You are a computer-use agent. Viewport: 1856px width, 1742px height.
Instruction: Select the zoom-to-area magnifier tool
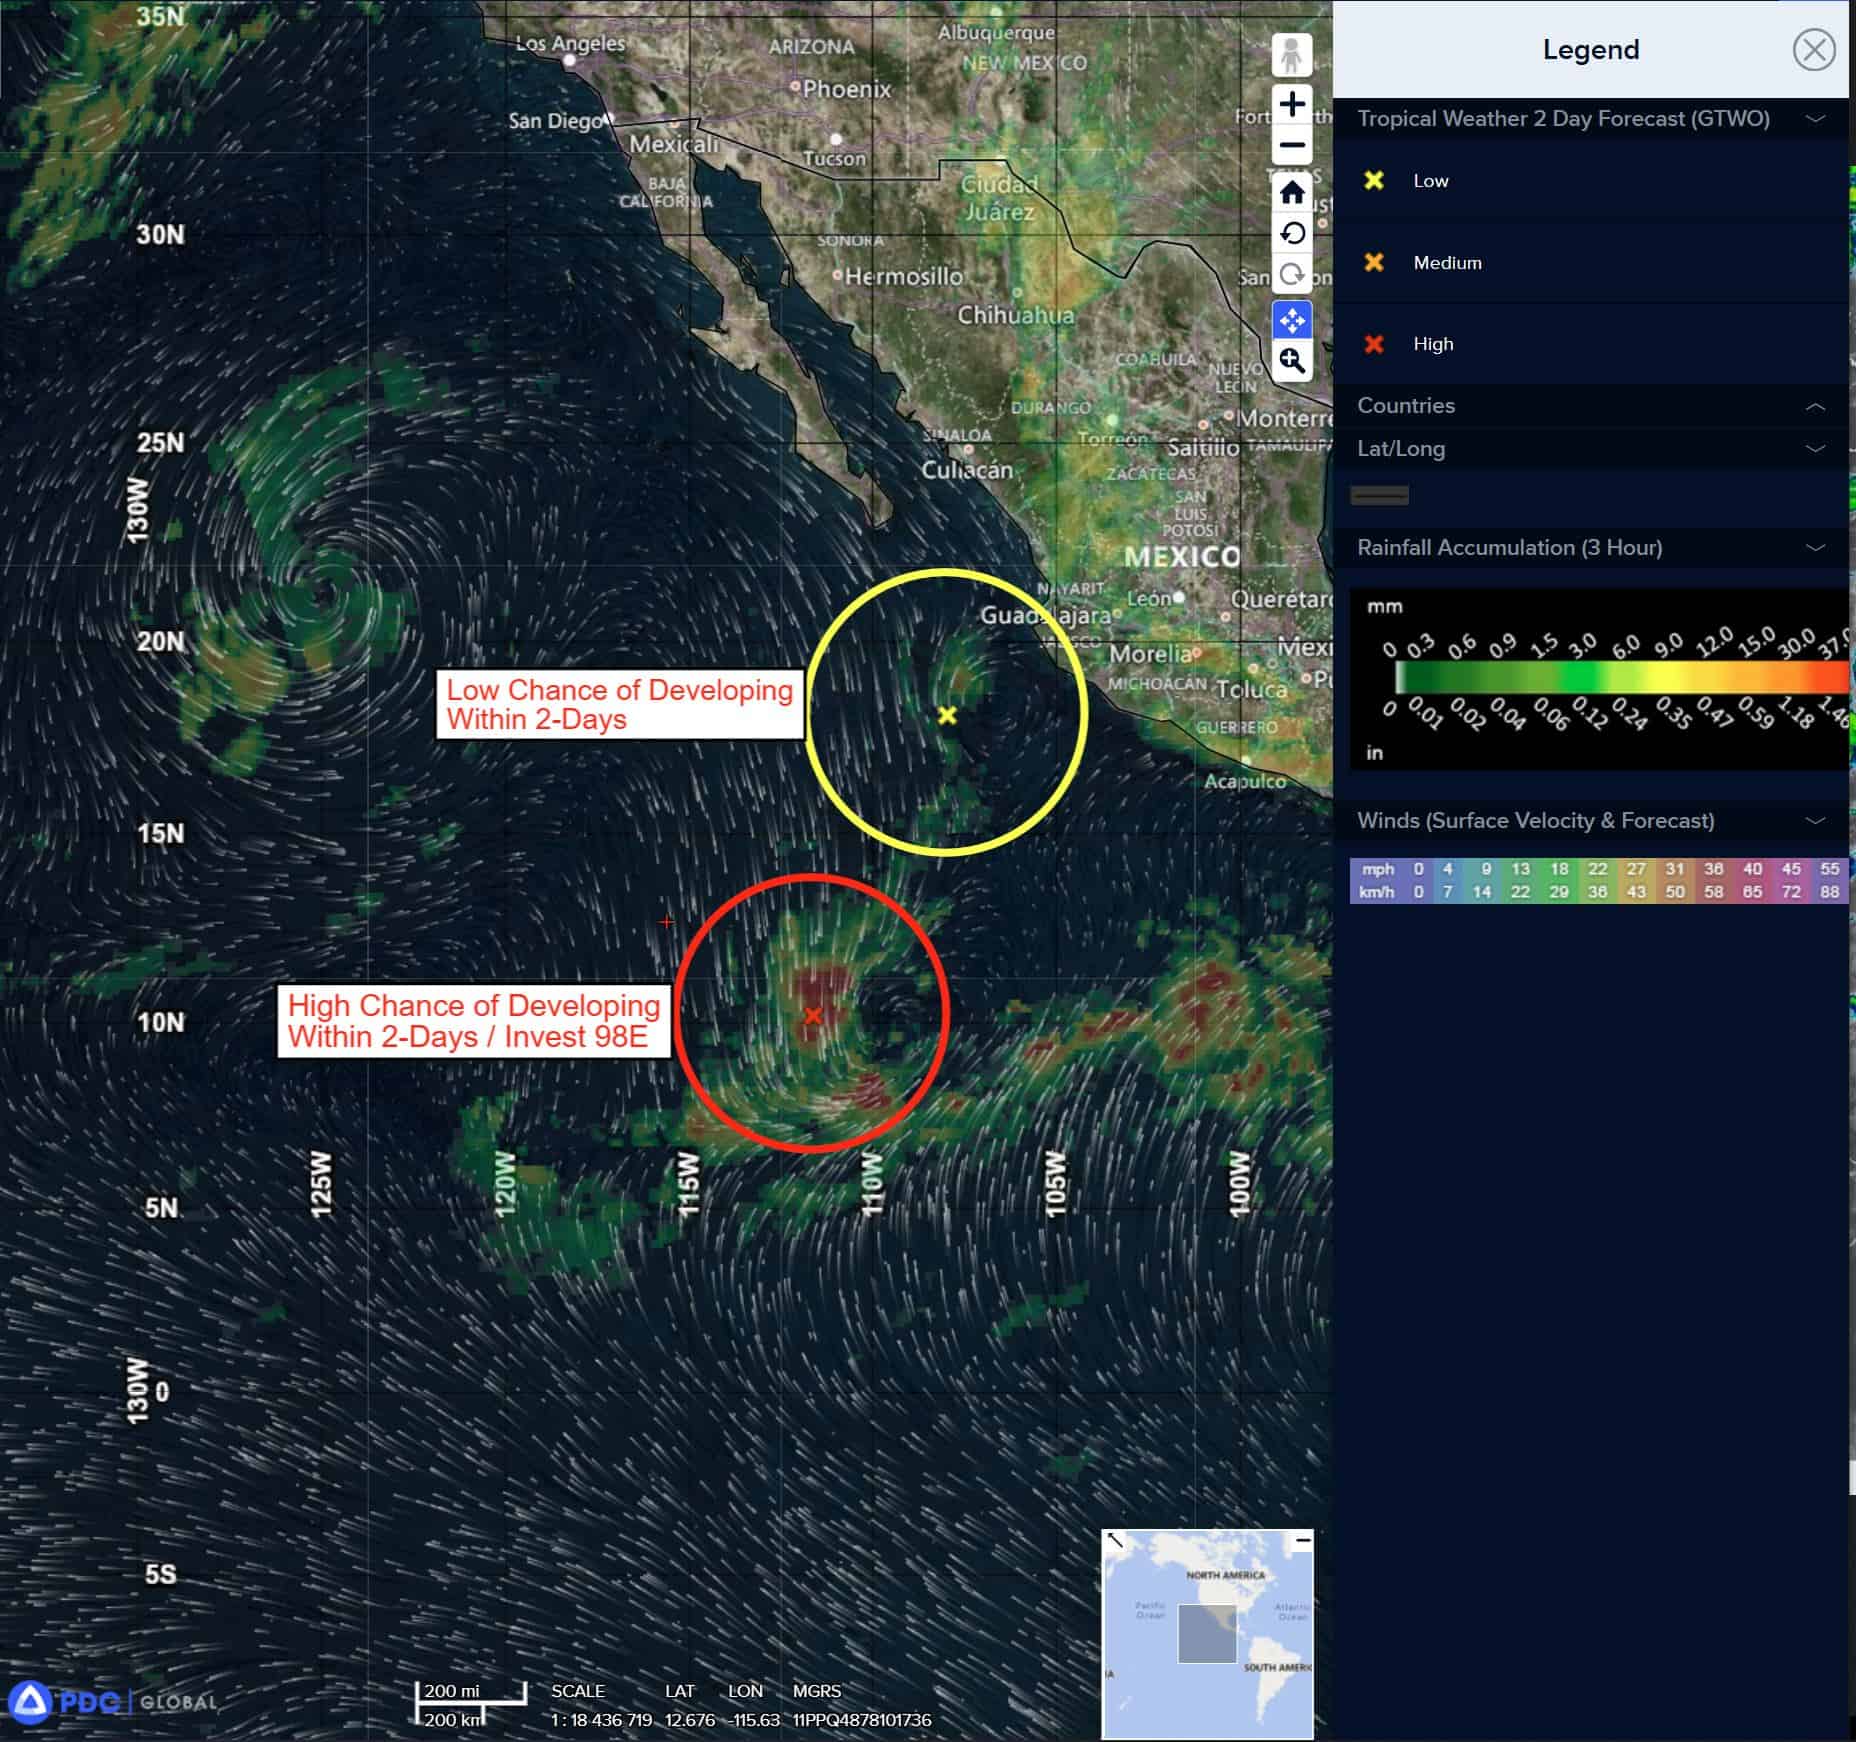[1292, 361]
